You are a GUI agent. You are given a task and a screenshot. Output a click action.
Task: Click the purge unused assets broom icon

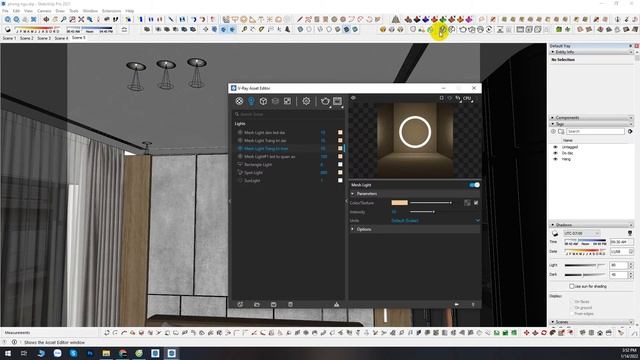coord(336,304)
